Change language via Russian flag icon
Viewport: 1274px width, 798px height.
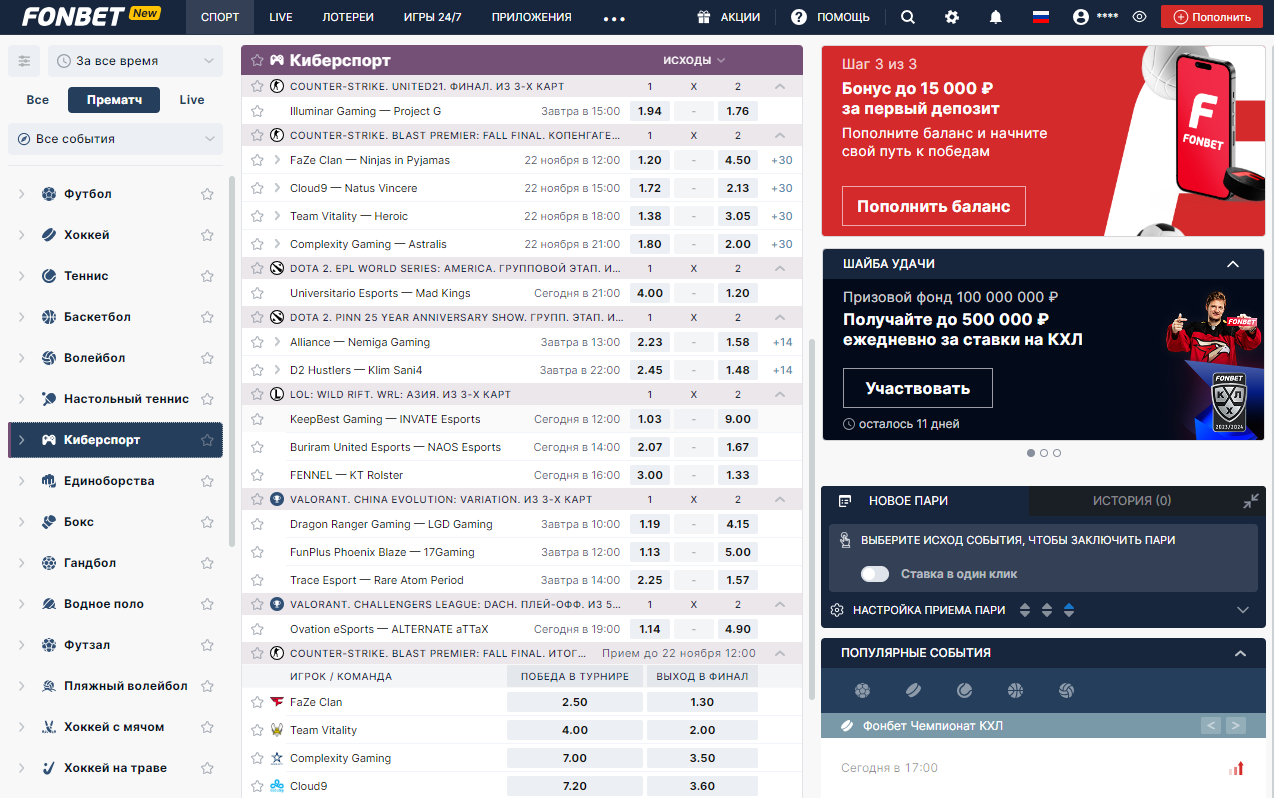click(x=1041, y=17)
